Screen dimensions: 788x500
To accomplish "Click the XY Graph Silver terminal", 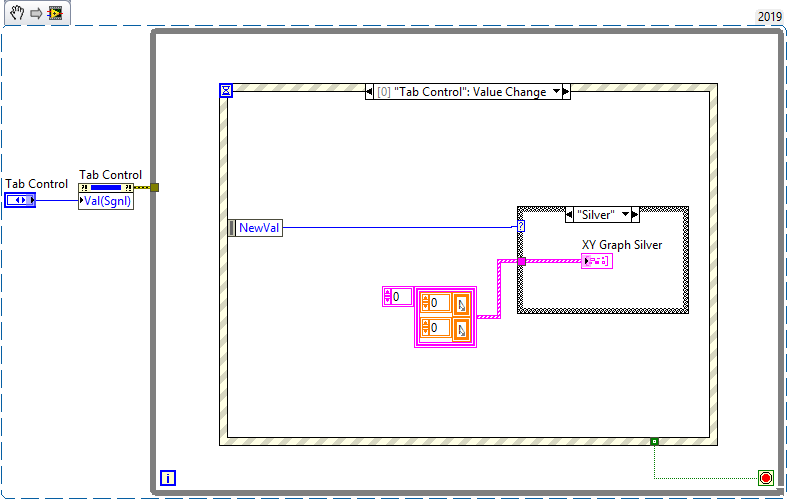I will [597, 261].
